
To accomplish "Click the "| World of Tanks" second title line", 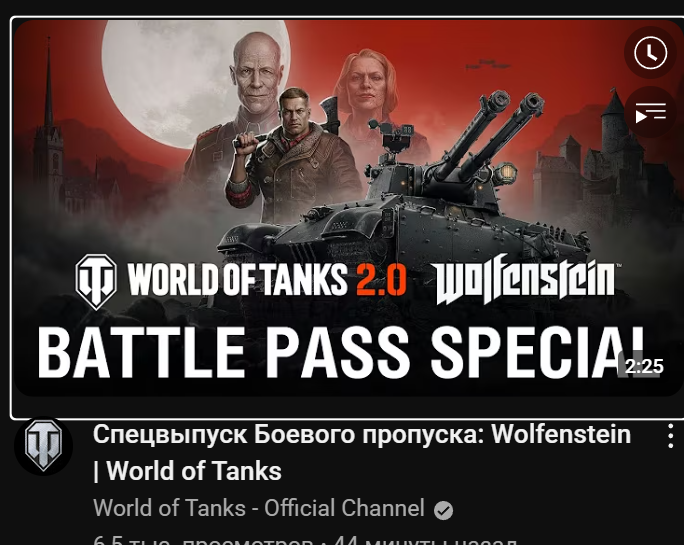I will (x=188, y=471).
